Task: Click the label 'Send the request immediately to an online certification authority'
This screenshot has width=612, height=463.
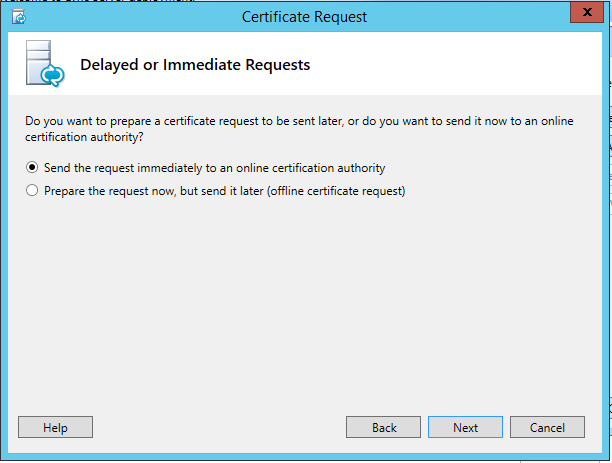Action: point(214,168)
